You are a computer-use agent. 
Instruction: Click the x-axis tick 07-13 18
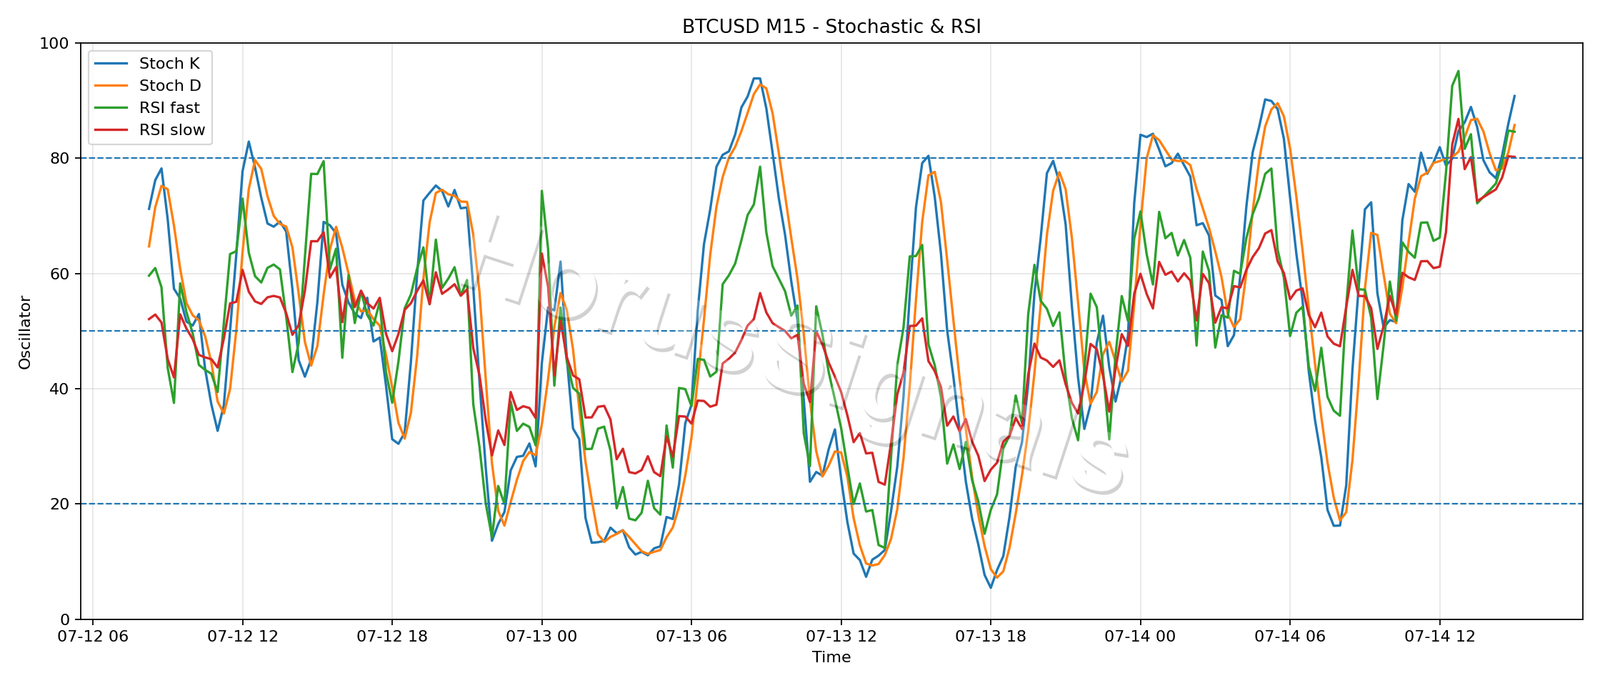990,637
